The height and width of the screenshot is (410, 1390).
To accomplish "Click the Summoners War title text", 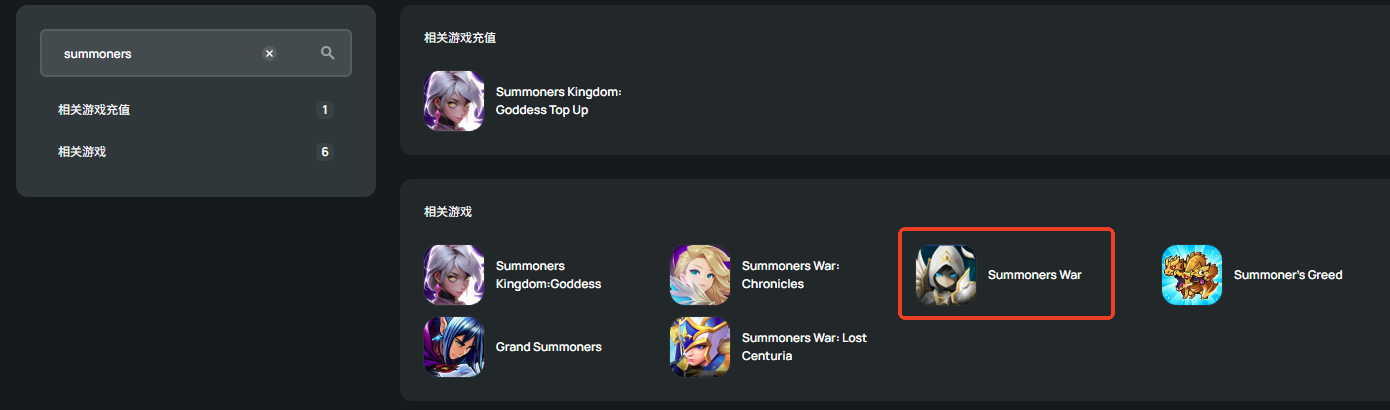I will pyautogui.click(x=1034, y=275).
